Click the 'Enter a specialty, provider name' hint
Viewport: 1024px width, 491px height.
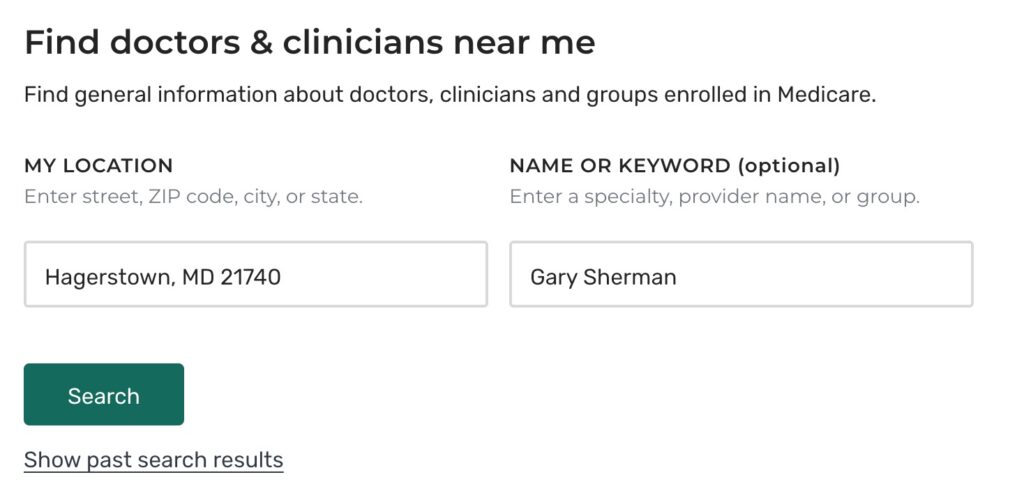714,196
